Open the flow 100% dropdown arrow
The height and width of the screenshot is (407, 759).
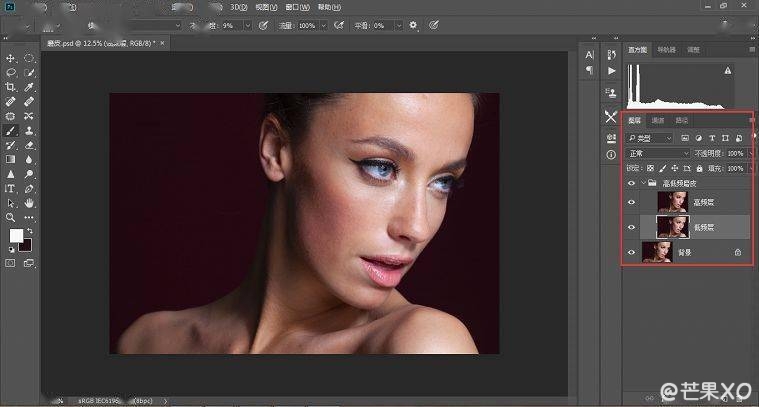(x=323, y=26)
